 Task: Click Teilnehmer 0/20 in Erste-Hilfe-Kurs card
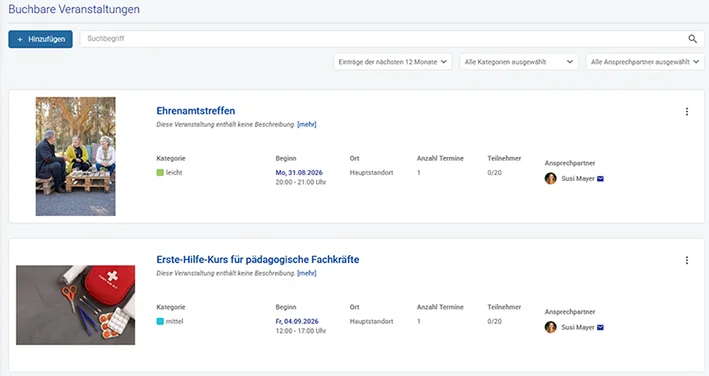(494, 321)
